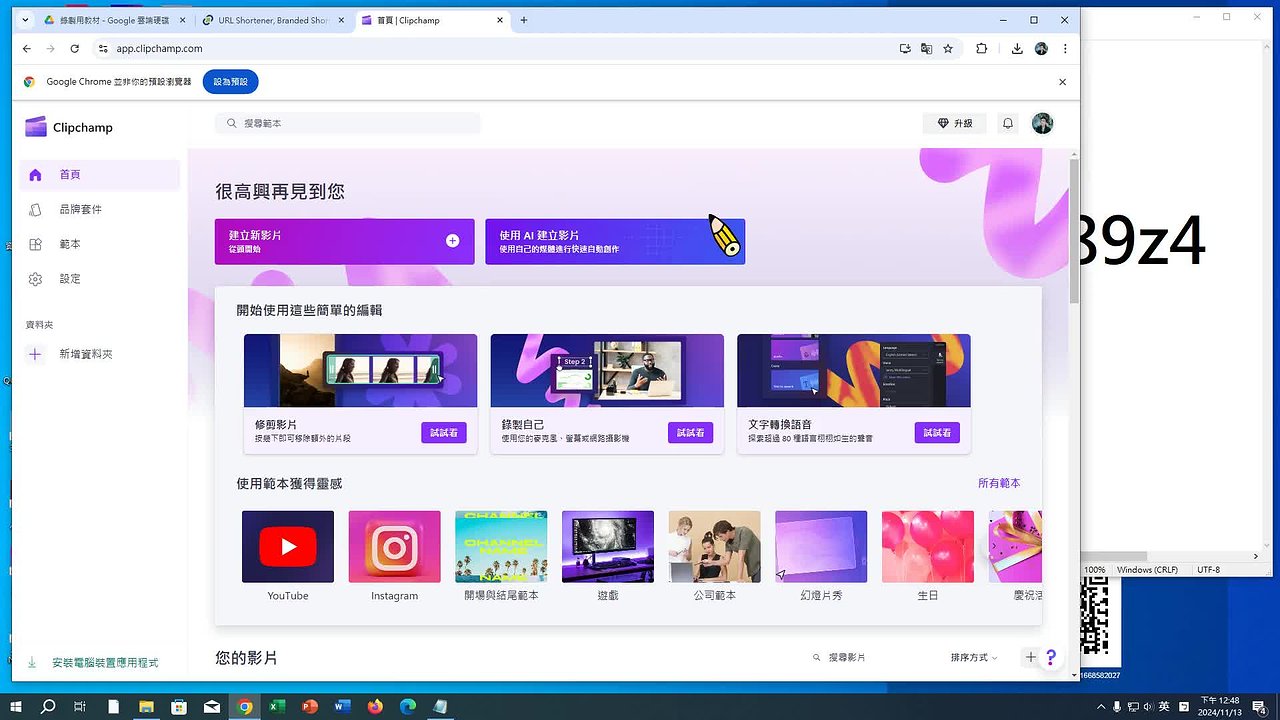This screenshot has width=1280, height=720.
Task: Open PowerPoint from the taskbar
Action: [x=309, y=706]
